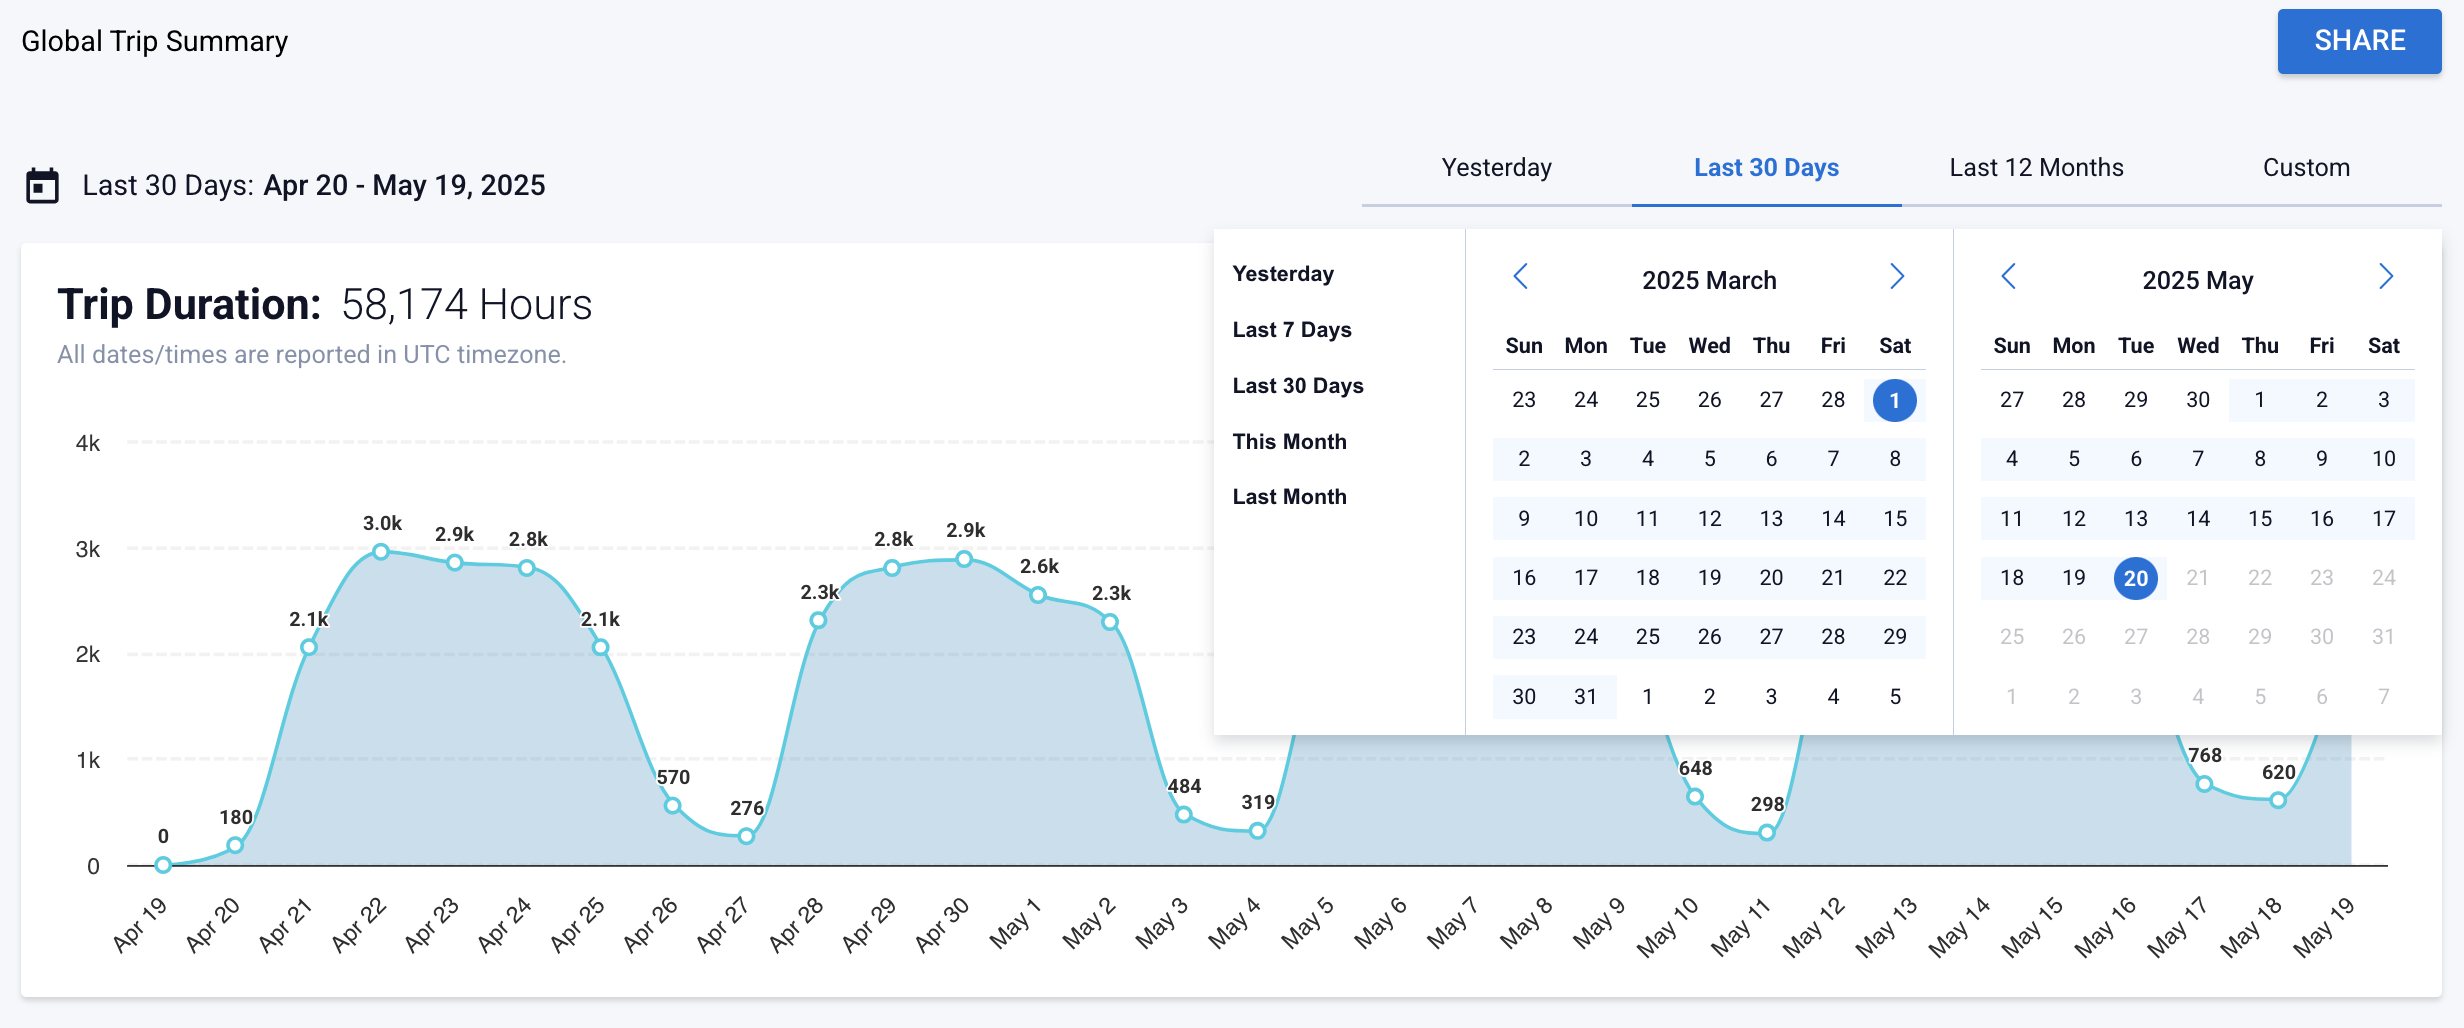Choose This Month preset range
2464x1028 pixels.
(x=1289, y=442)
